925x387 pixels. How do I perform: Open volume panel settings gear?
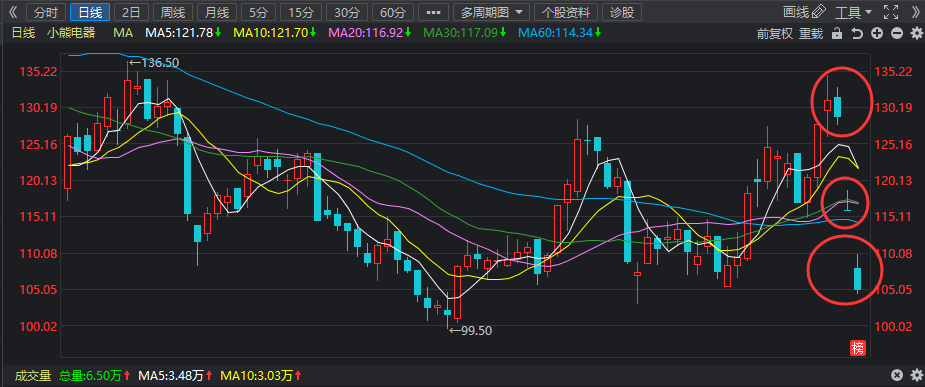[x=916, y=375]
